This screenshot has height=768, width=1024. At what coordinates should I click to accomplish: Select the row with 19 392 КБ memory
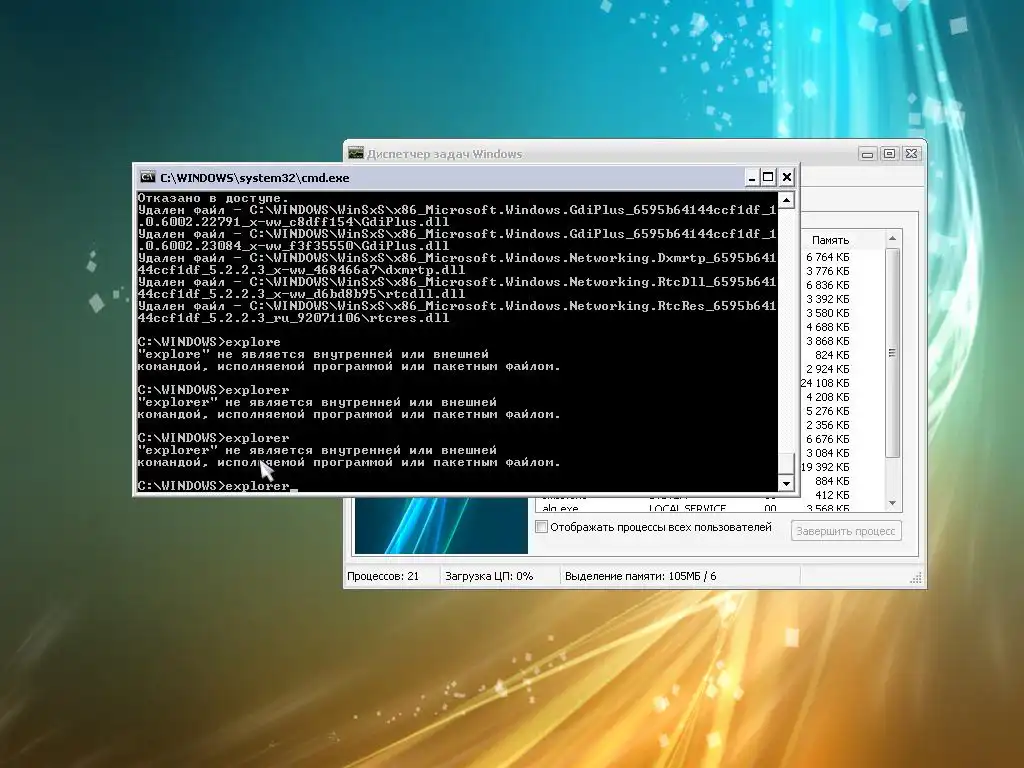coord(825,468)
